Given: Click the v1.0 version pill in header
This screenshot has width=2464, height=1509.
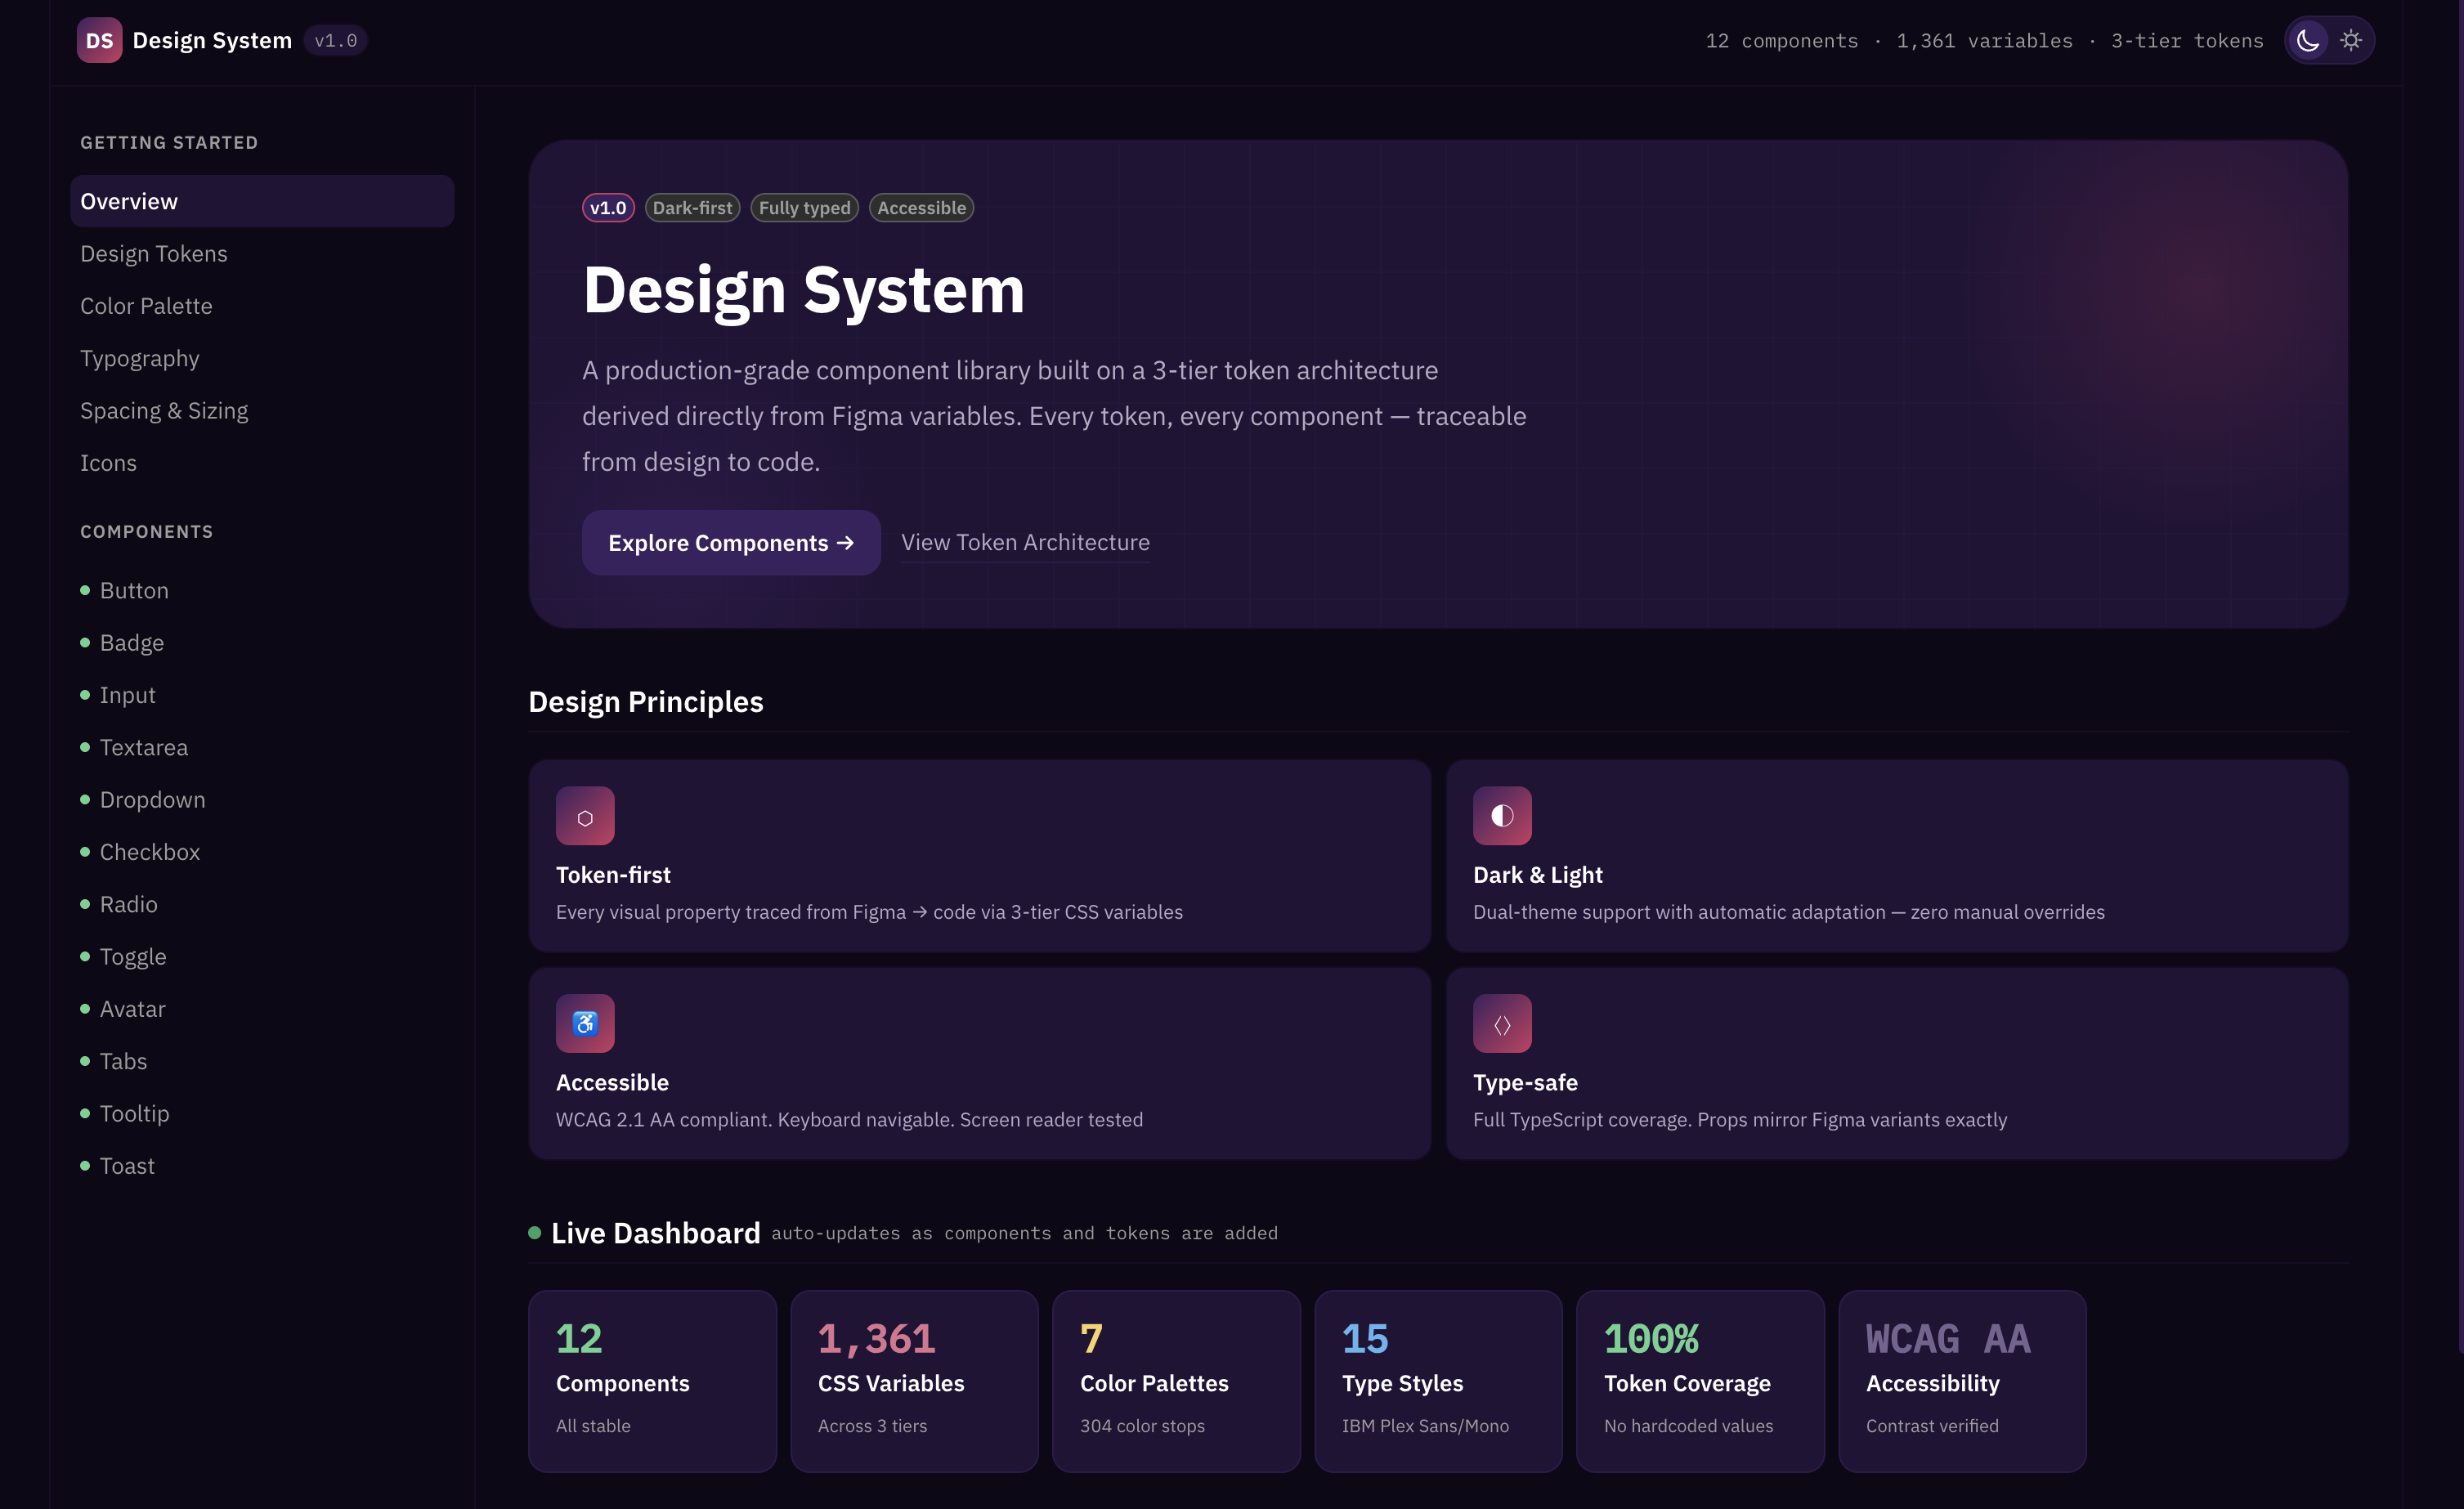Looking at the screenshot, I should [335, 41].
